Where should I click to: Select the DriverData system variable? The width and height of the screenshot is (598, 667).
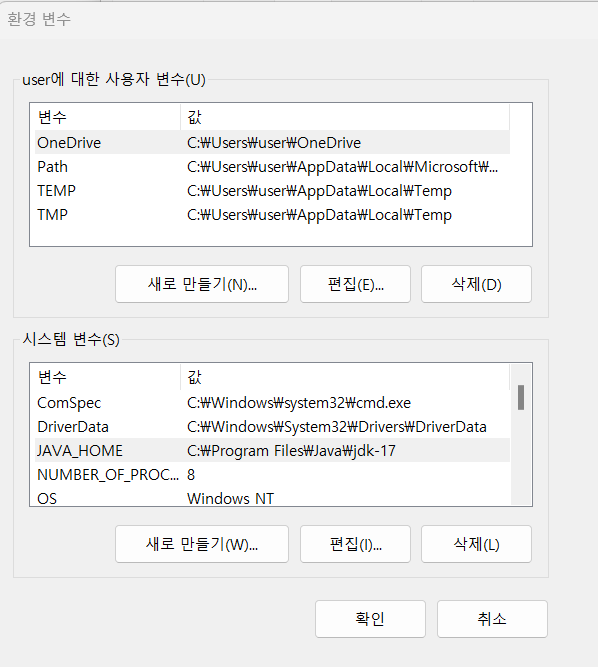[x=272, y=427]
